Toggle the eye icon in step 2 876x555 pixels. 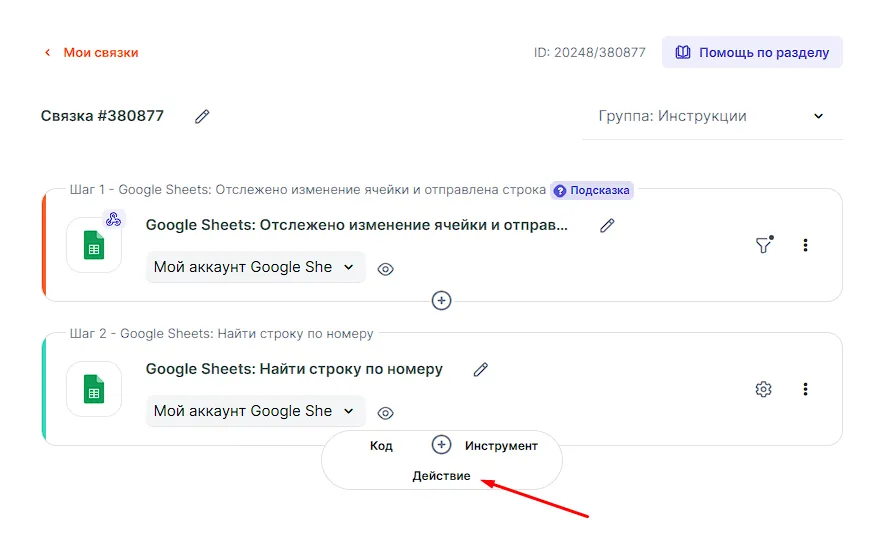386,413
